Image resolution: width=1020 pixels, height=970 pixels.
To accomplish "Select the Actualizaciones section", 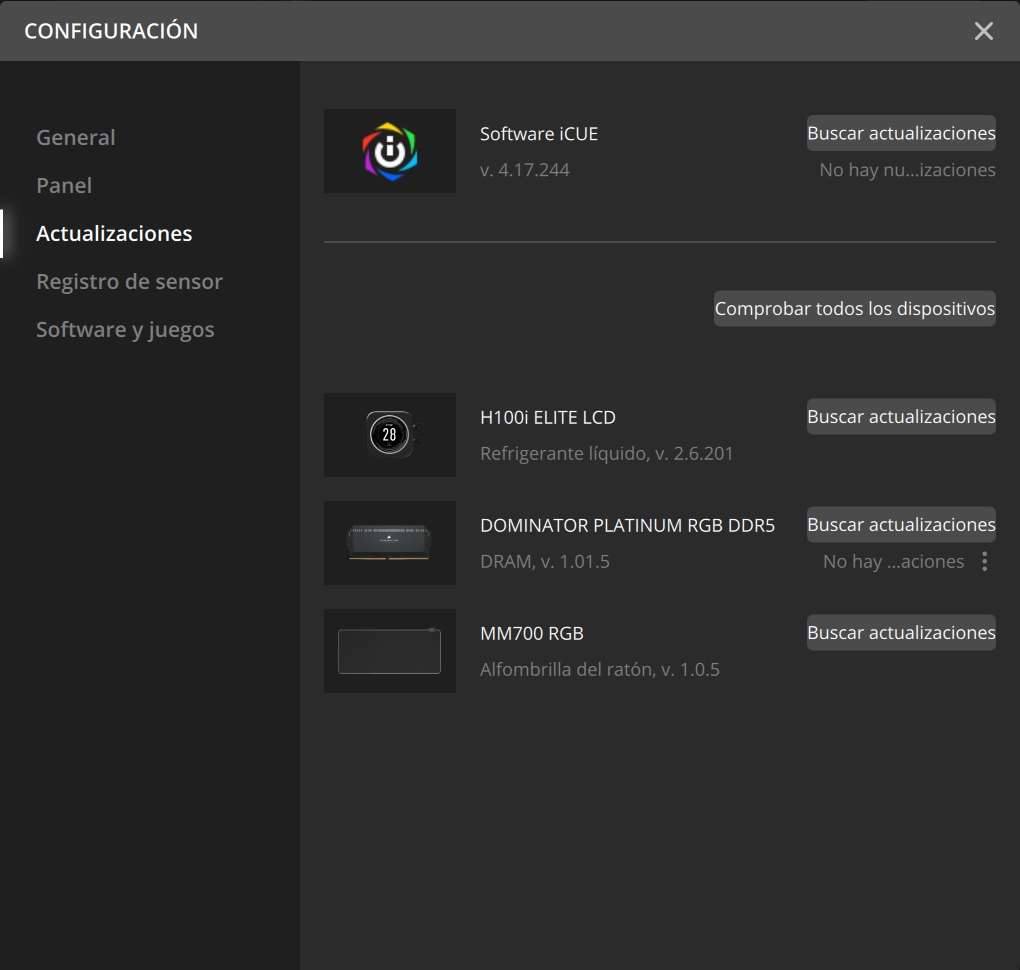I will tap(114, 234).
